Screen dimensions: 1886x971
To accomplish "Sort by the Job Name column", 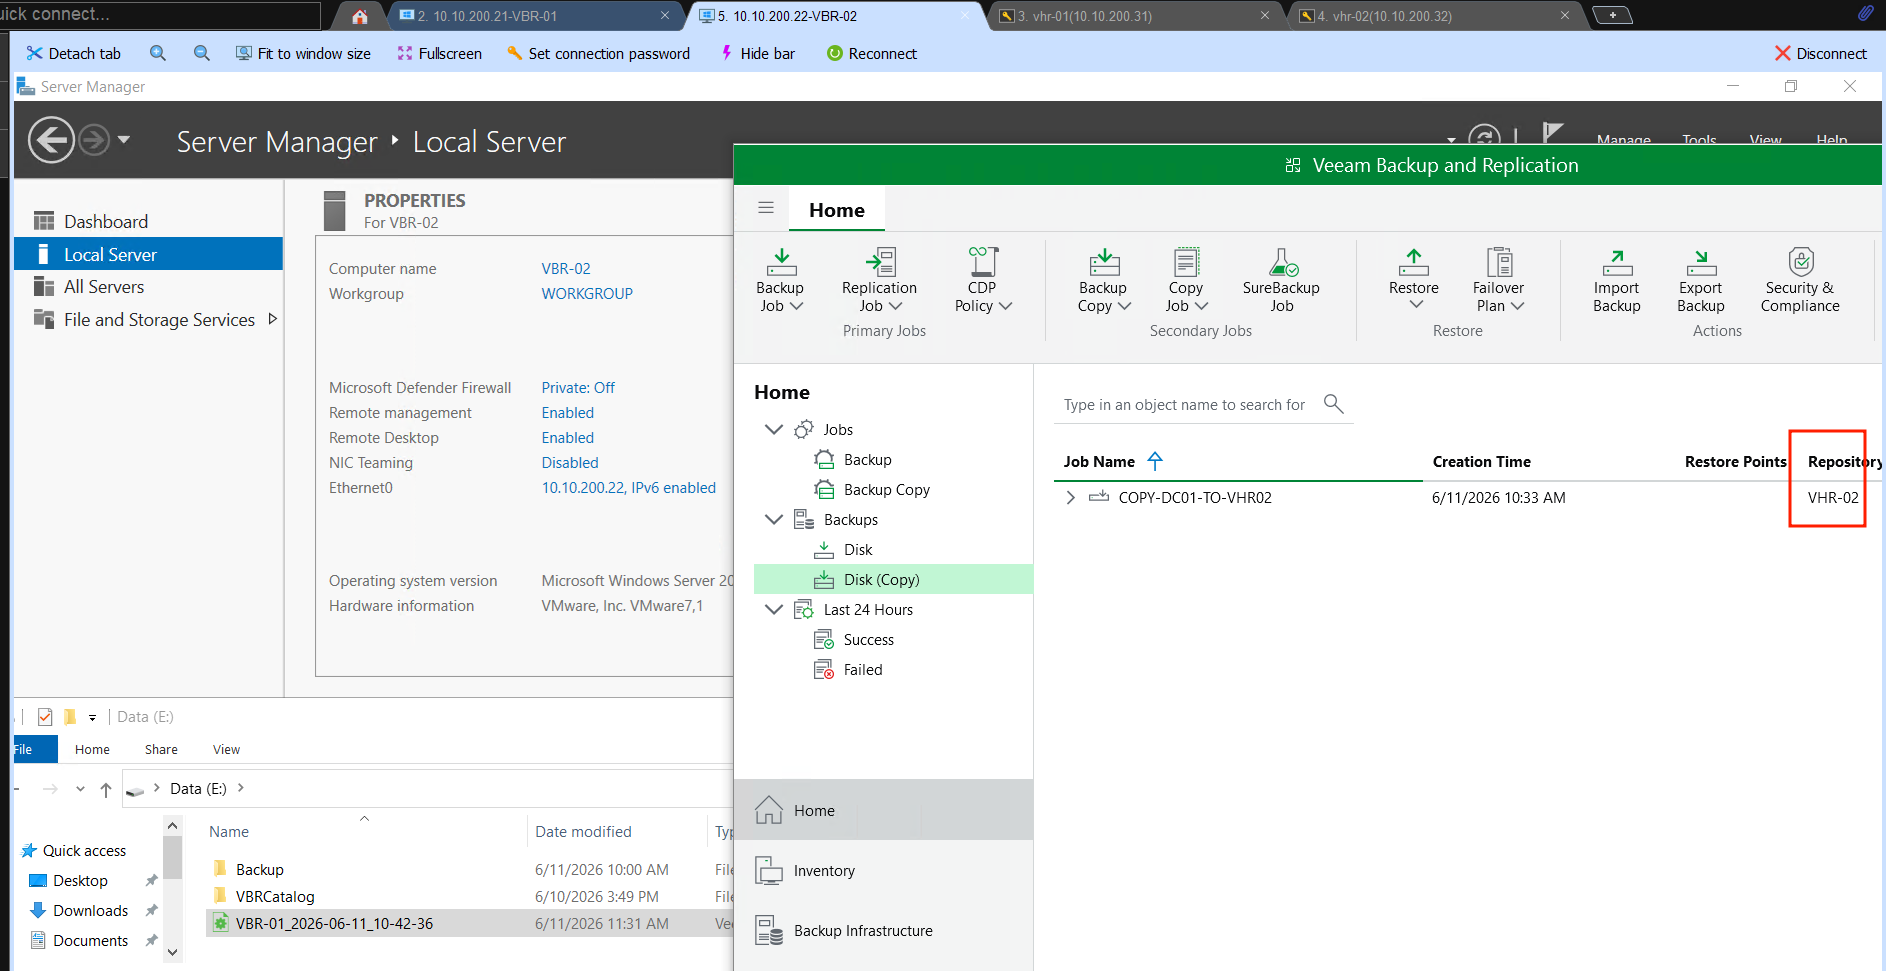I will coord(1099,461).
